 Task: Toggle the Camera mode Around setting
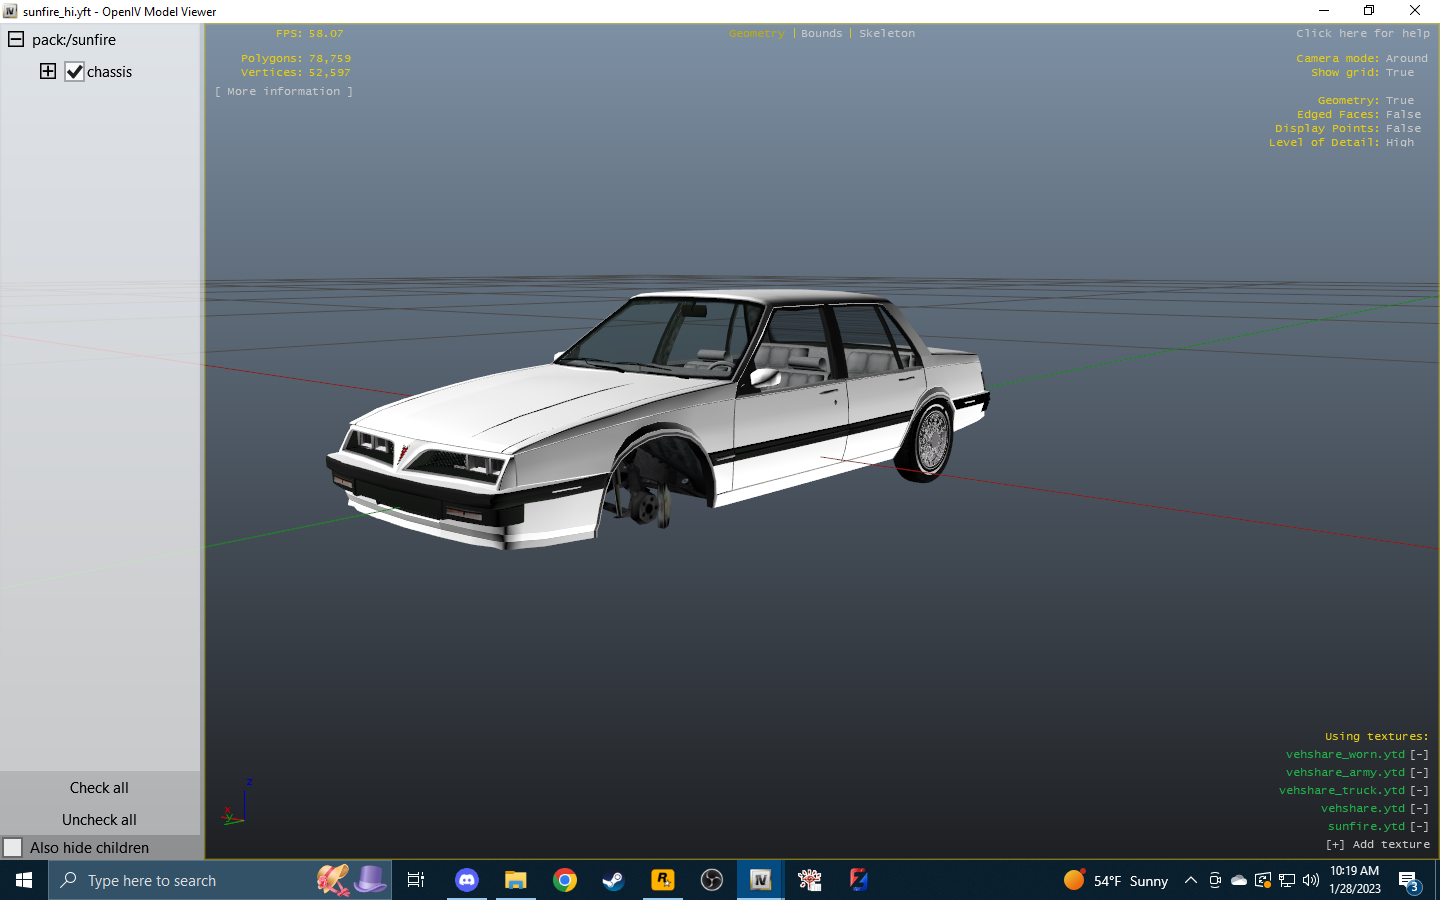click(x=1362, y=59)
